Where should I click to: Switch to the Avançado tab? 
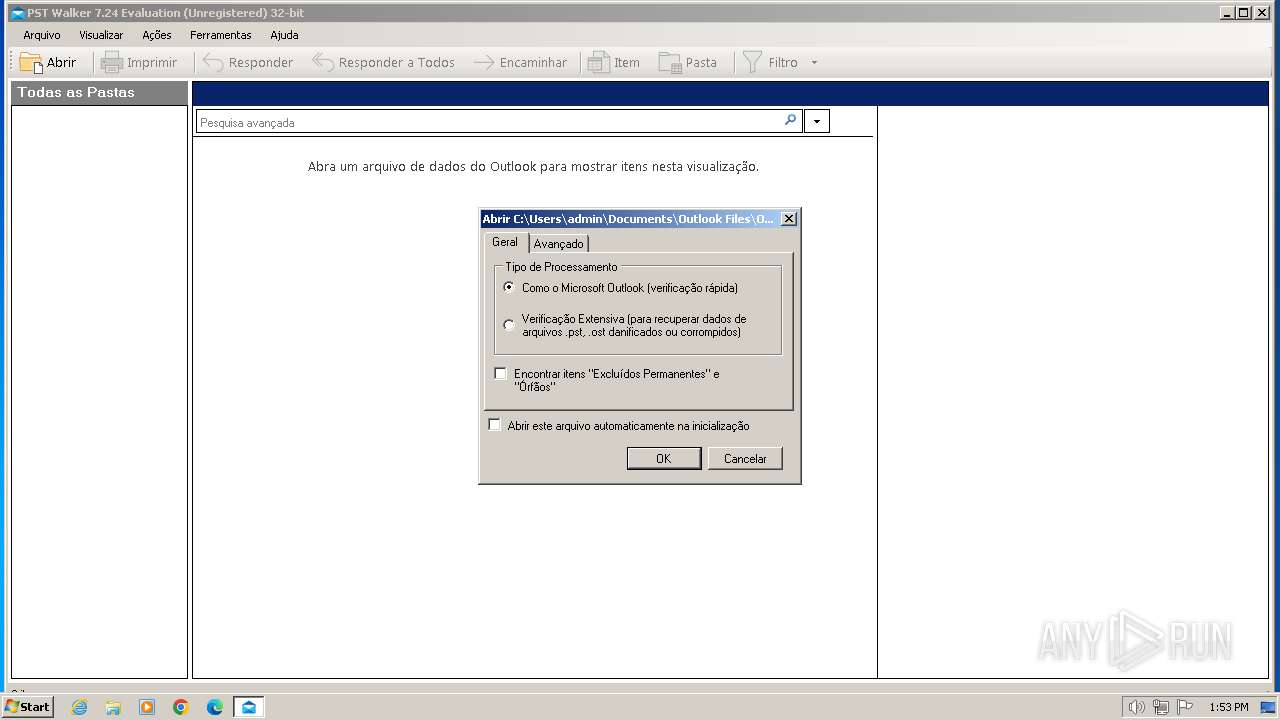[x=558, y=244]
